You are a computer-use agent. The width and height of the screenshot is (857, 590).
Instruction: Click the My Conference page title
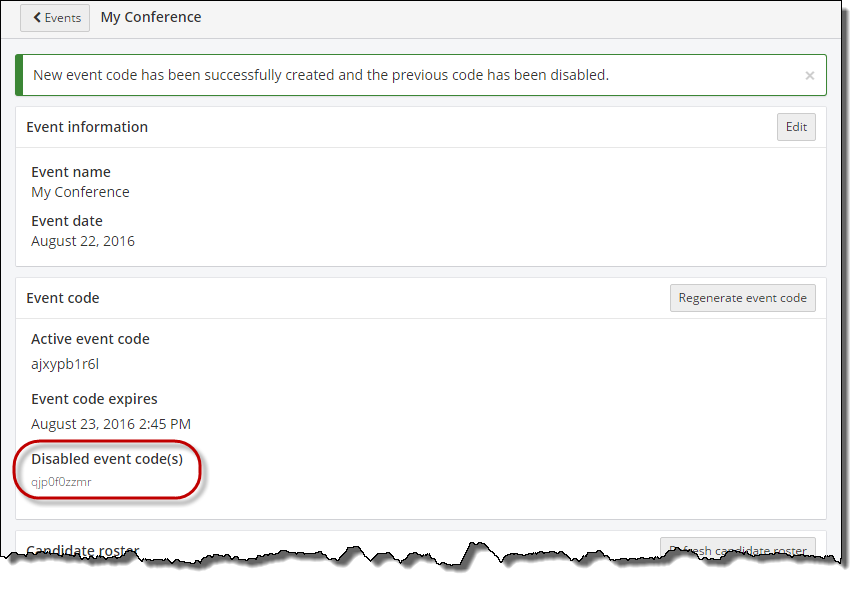[x=151, y=17]
